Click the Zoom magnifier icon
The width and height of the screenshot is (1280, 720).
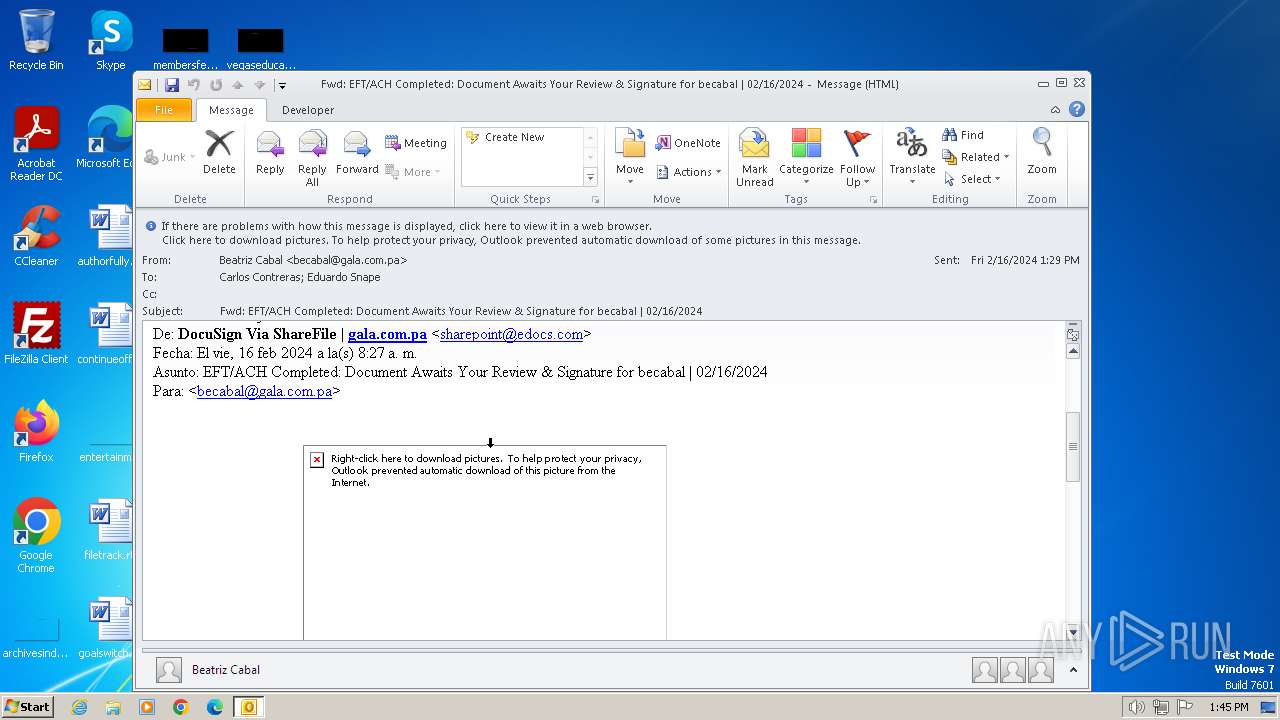[1042, 153]
